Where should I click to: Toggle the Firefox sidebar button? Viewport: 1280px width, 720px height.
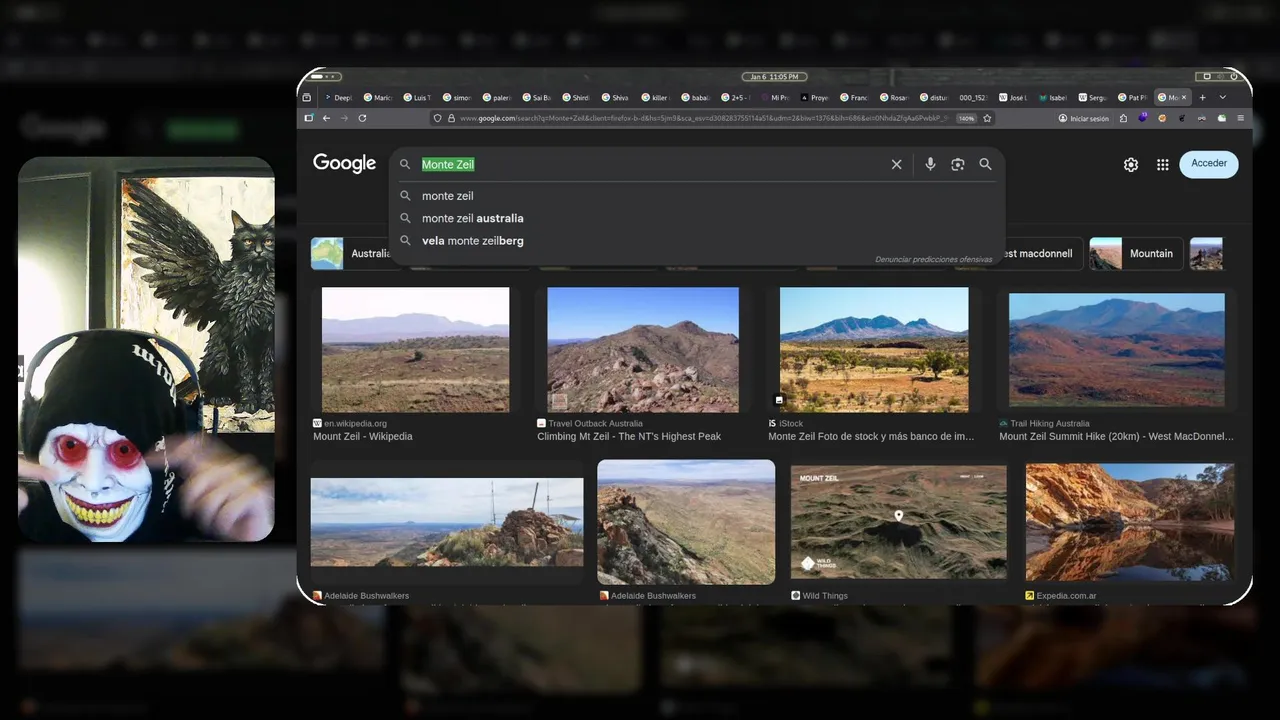[x=309, y=118]
